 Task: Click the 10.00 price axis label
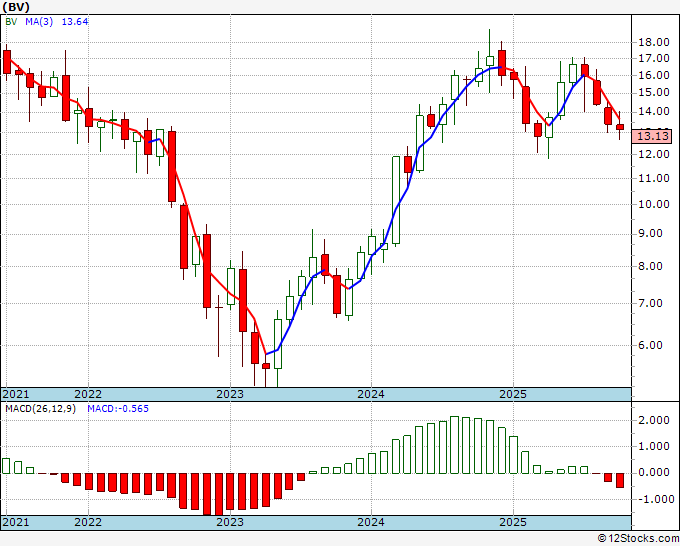(x=654, y=204)
